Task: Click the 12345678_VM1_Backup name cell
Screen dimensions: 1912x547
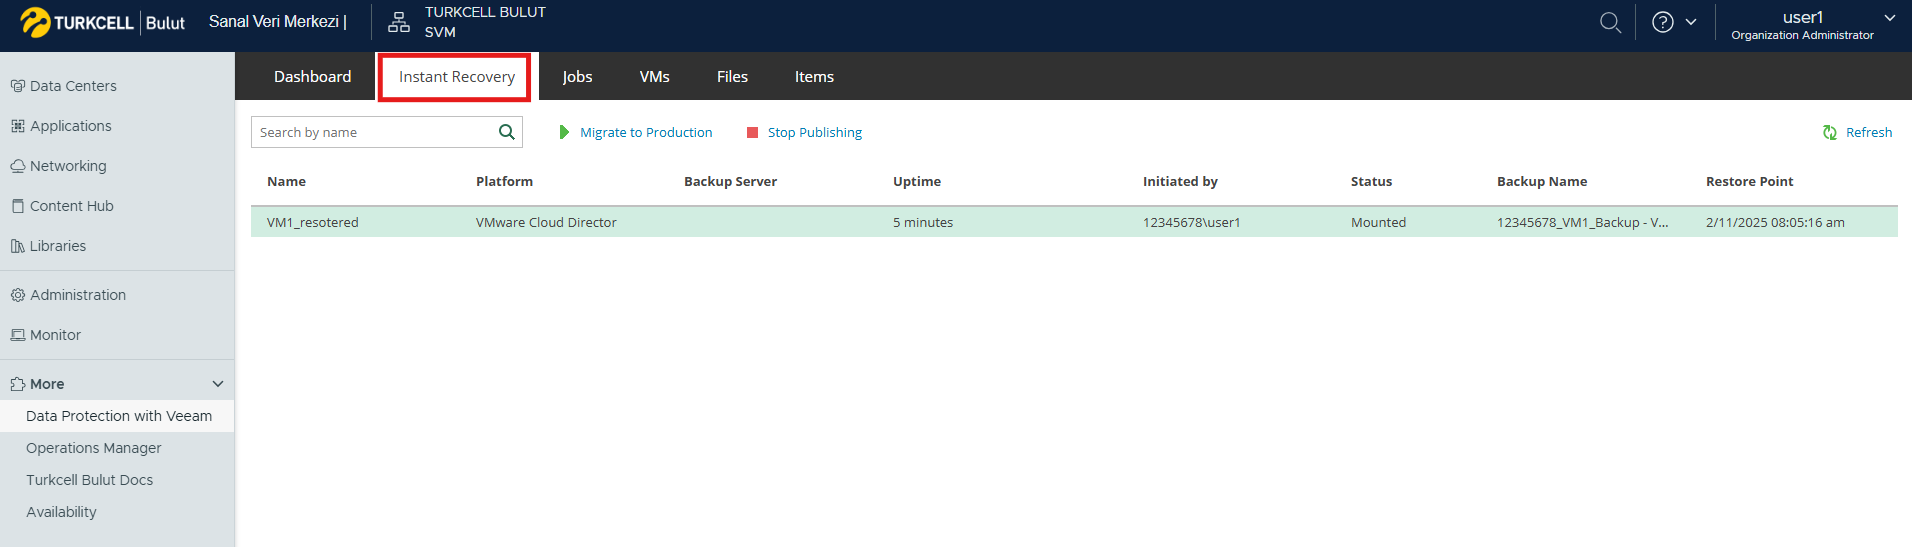Action: pos(1582,222)
